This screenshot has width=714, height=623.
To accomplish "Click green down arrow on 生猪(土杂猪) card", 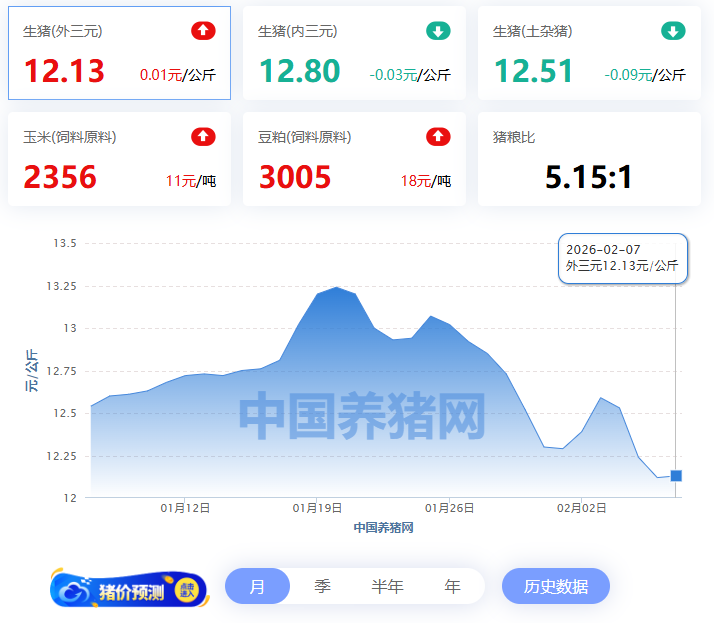I will tap(673, 31).
